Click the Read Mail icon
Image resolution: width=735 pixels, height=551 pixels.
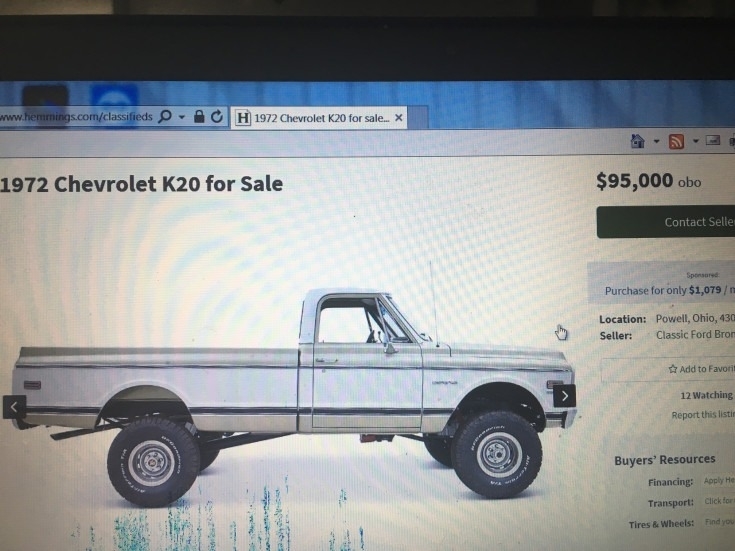tap(712, 140)
